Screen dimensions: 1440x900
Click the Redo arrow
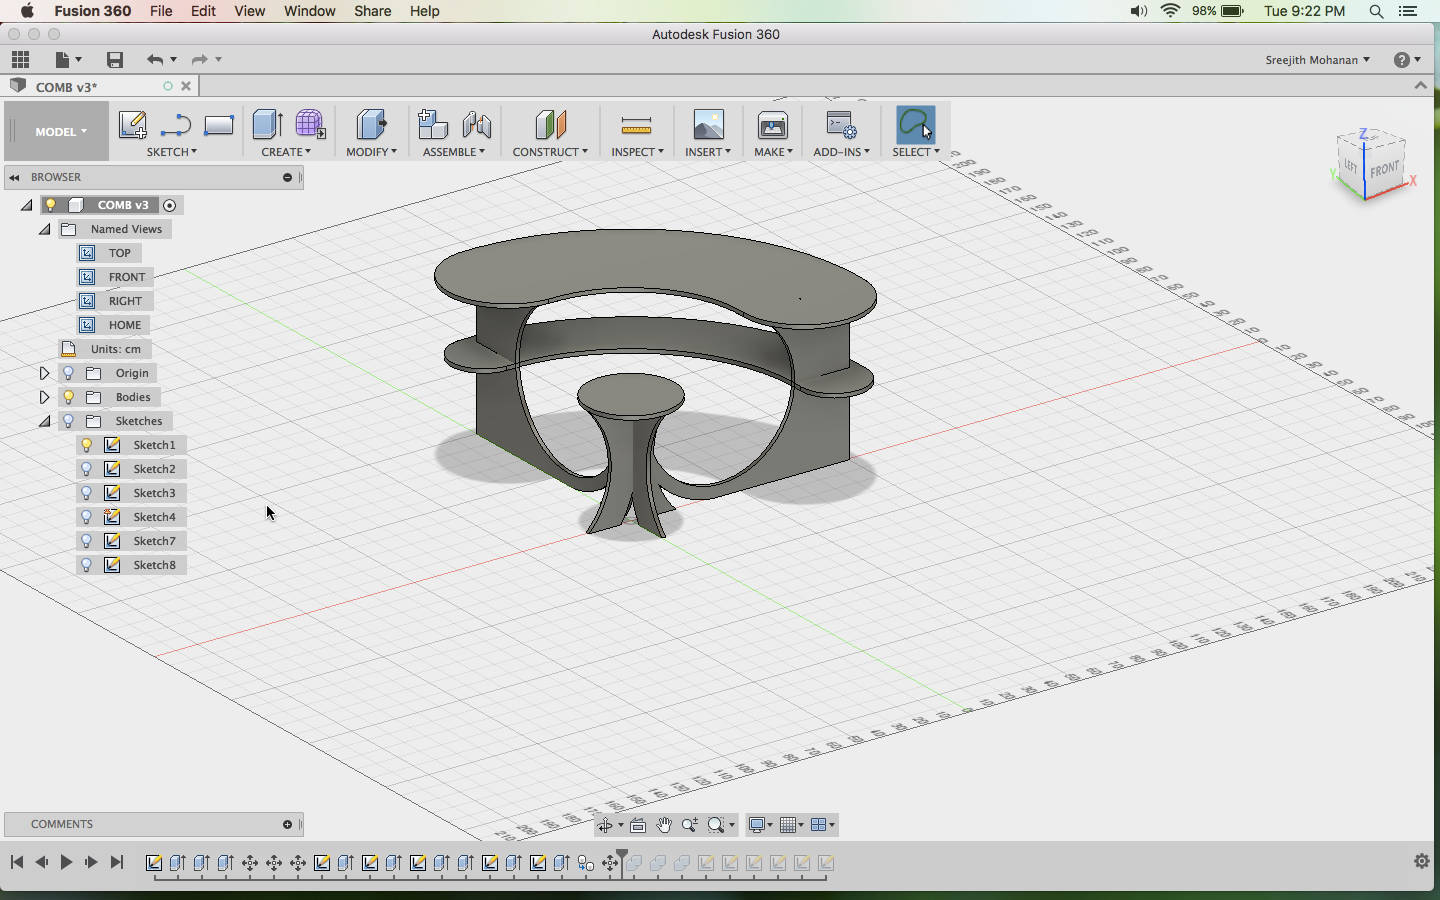(199, 60)
